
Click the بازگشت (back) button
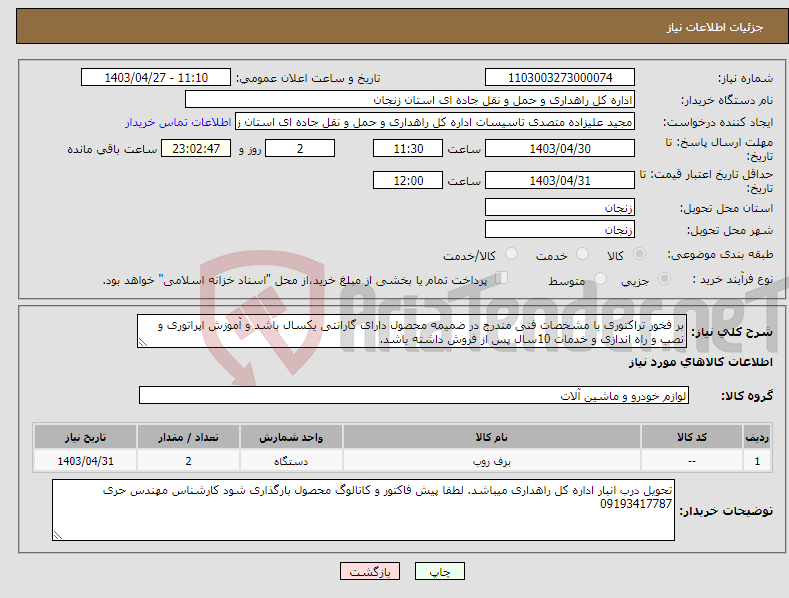tap(370, 571)
